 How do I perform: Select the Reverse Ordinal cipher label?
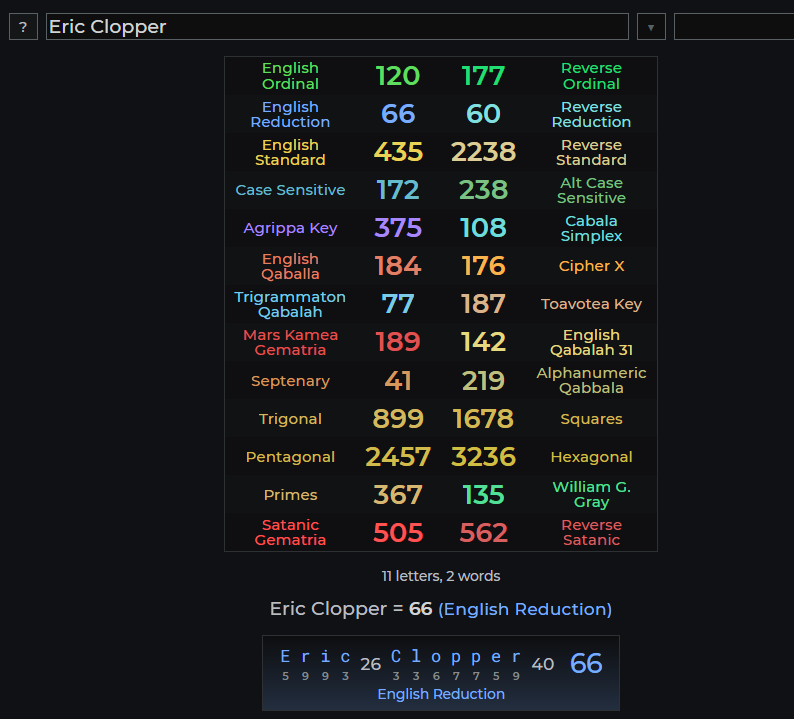click(x=591, y=76)
